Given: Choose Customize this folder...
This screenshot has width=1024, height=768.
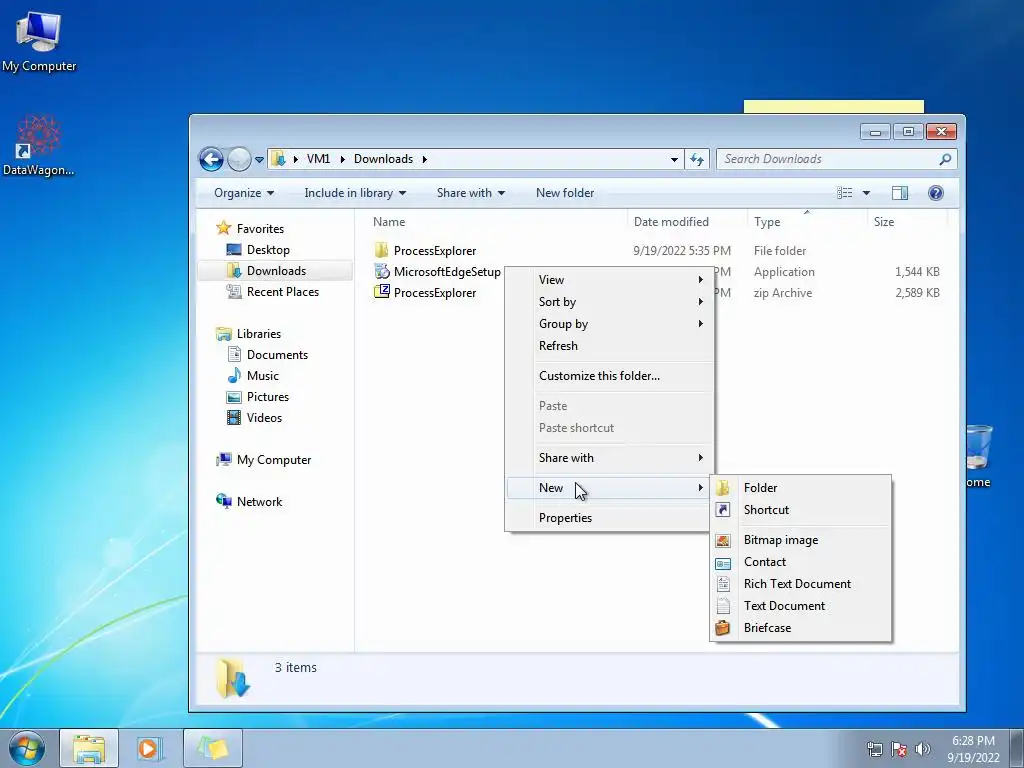Looking at the screenshot, I should click(x=610, y=376).
